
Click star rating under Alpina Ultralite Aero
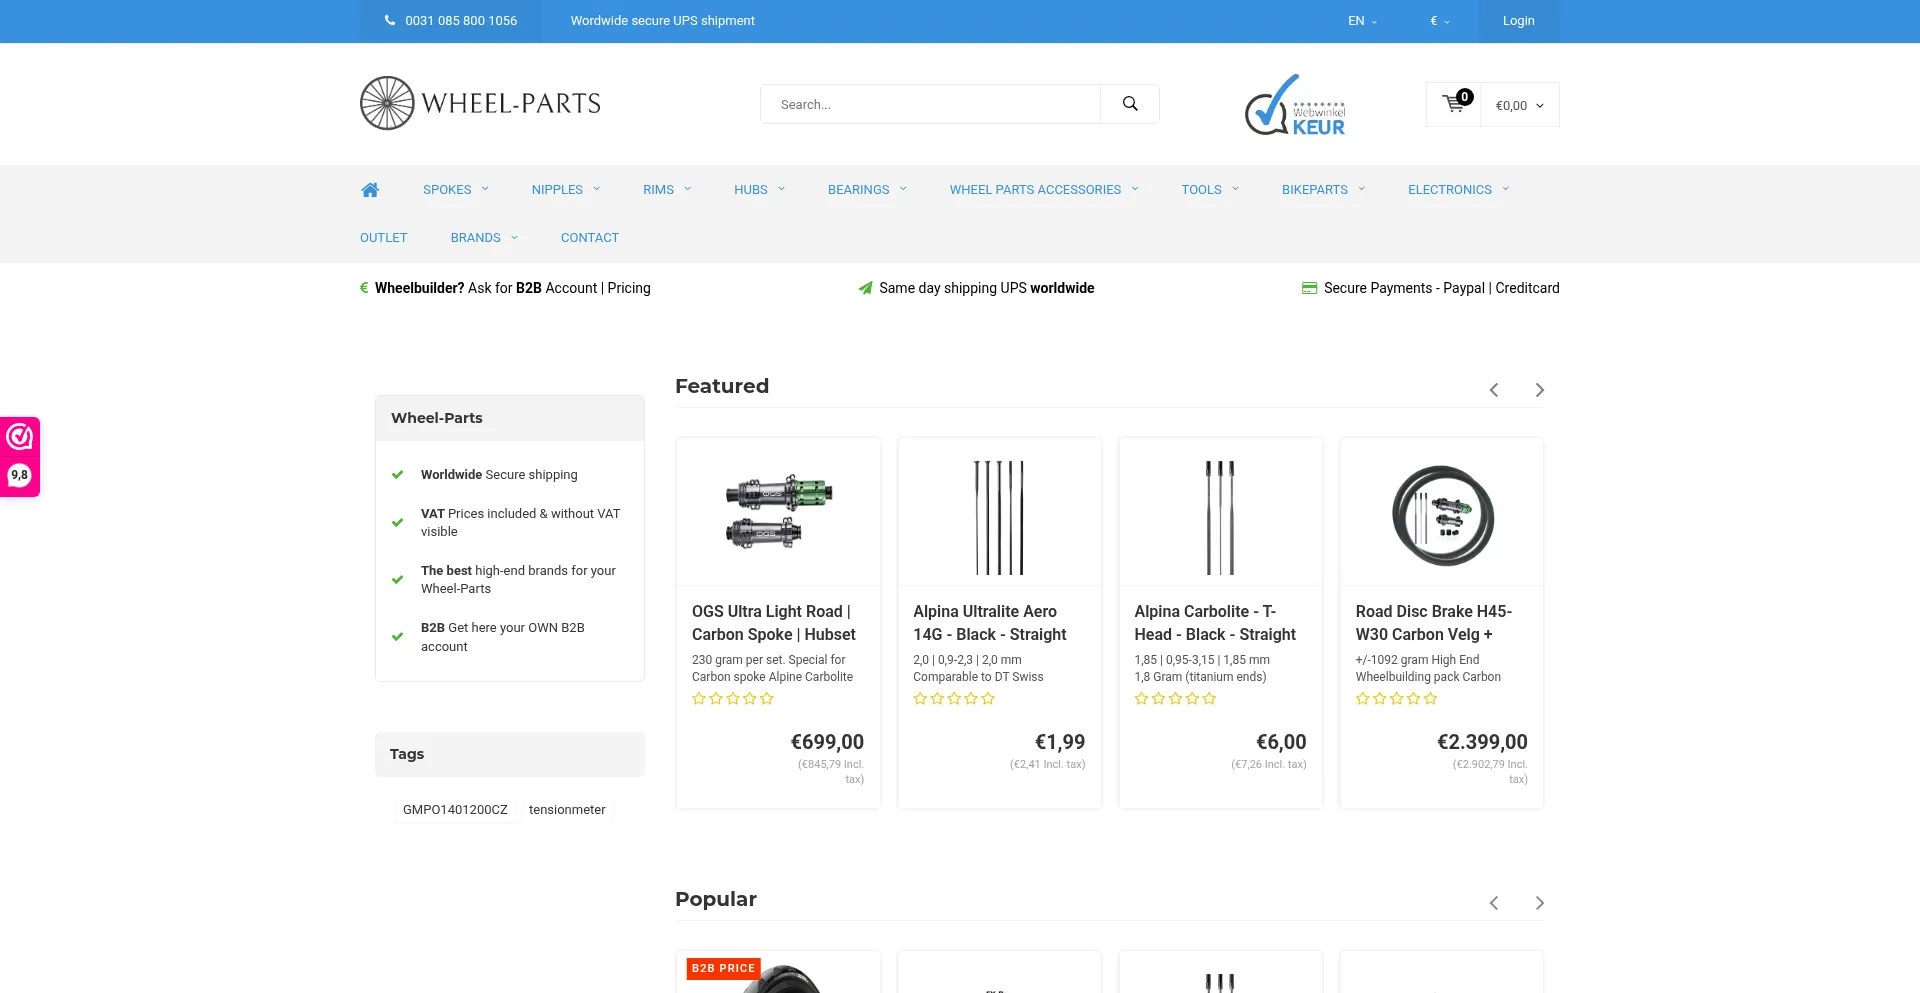(x=954, y=699)
